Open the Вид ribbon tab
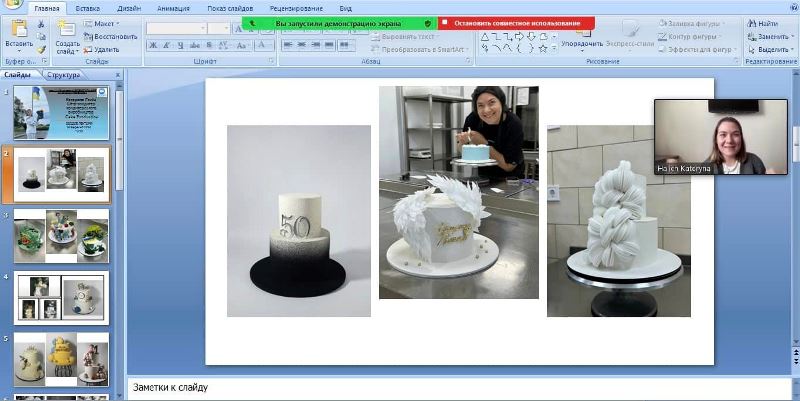Screen dimensions: 800x401 coord(345,9)
